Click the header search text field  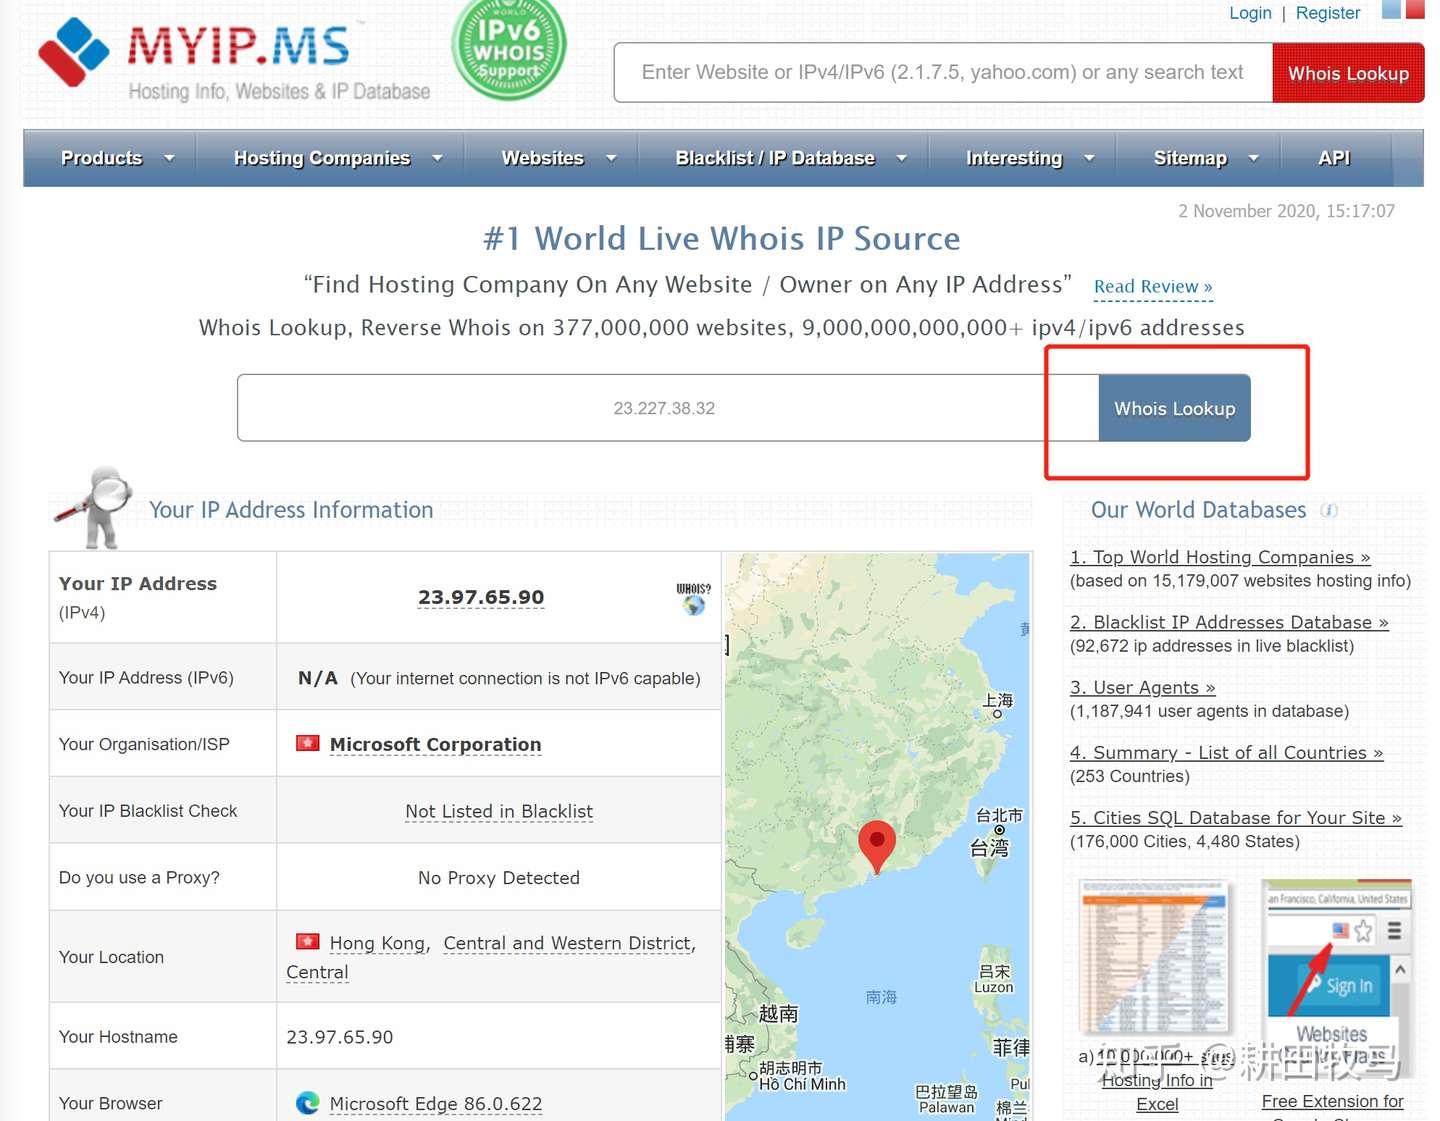click(943, 73)
